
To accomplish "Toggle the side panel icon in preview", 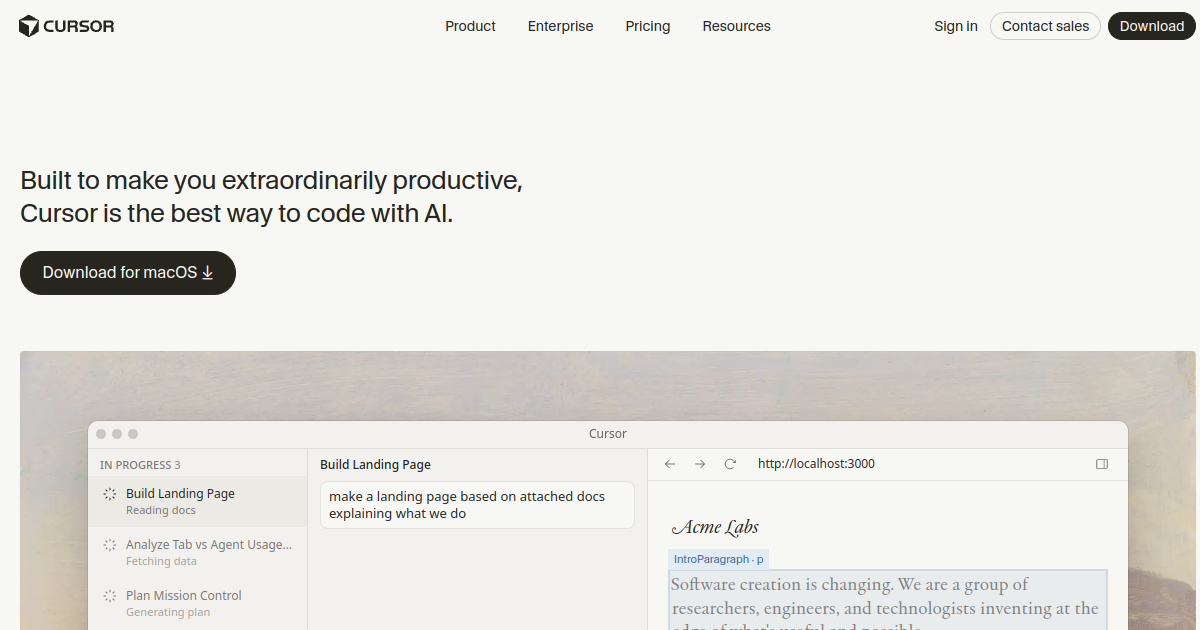I will click(1102, 464).
